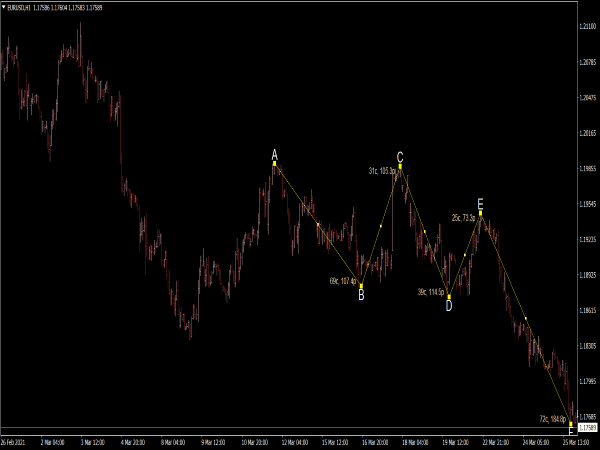Open the chart menu arrow beside EURUSD,H1
The image size is (600, 450).
click(x=3, y=7)
